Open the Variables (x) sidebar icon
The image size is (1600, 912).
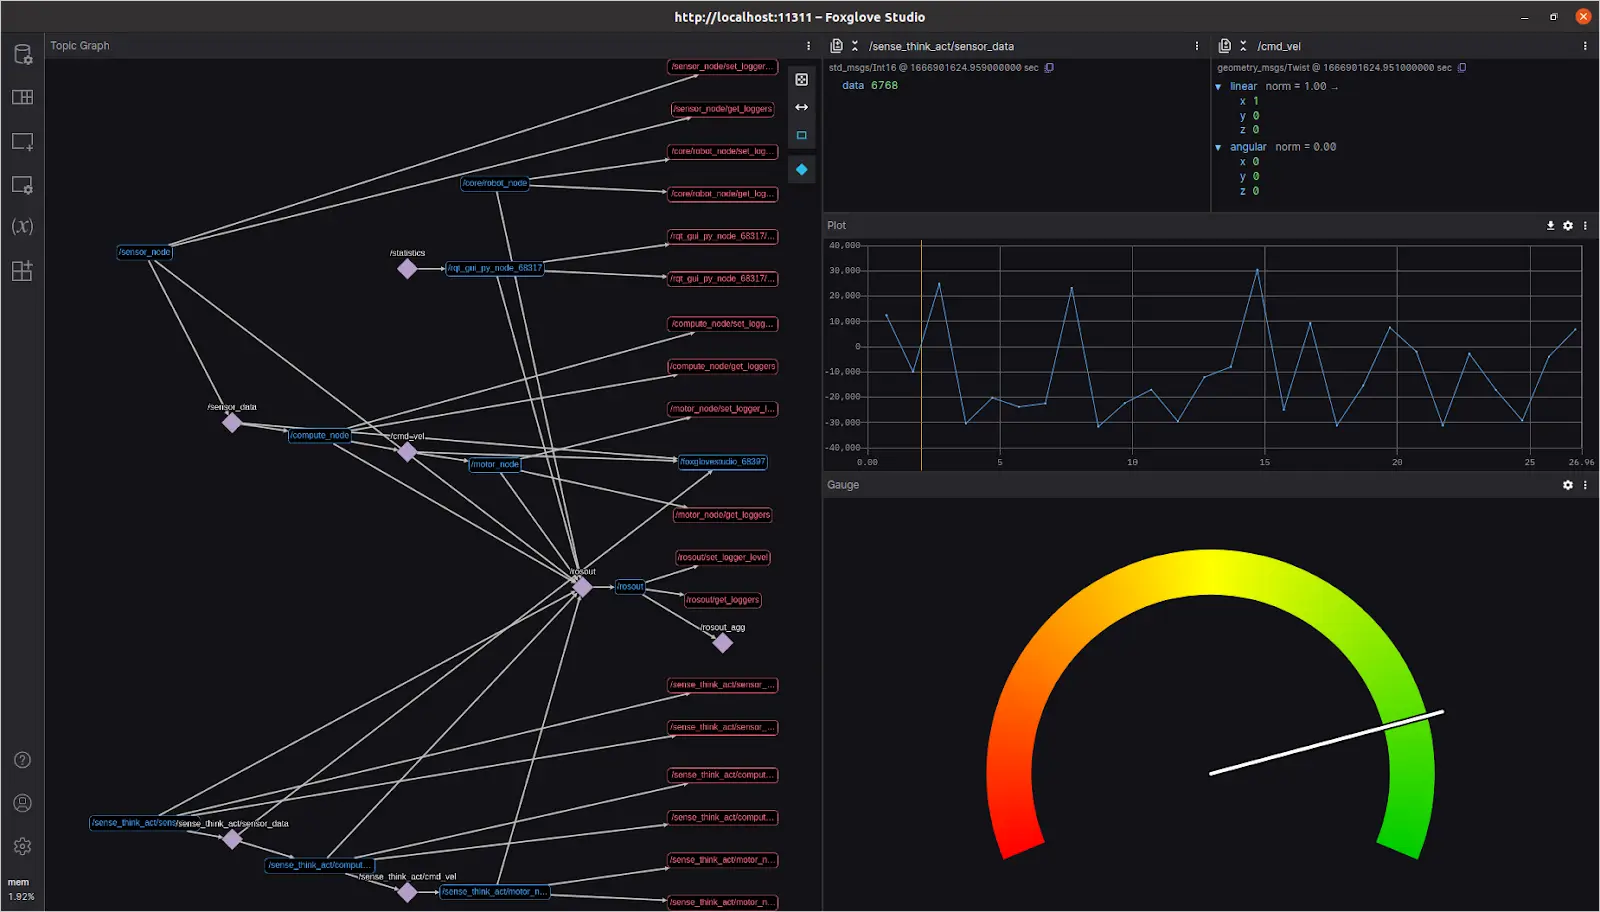pyautogui.click(x=22, y=227)
